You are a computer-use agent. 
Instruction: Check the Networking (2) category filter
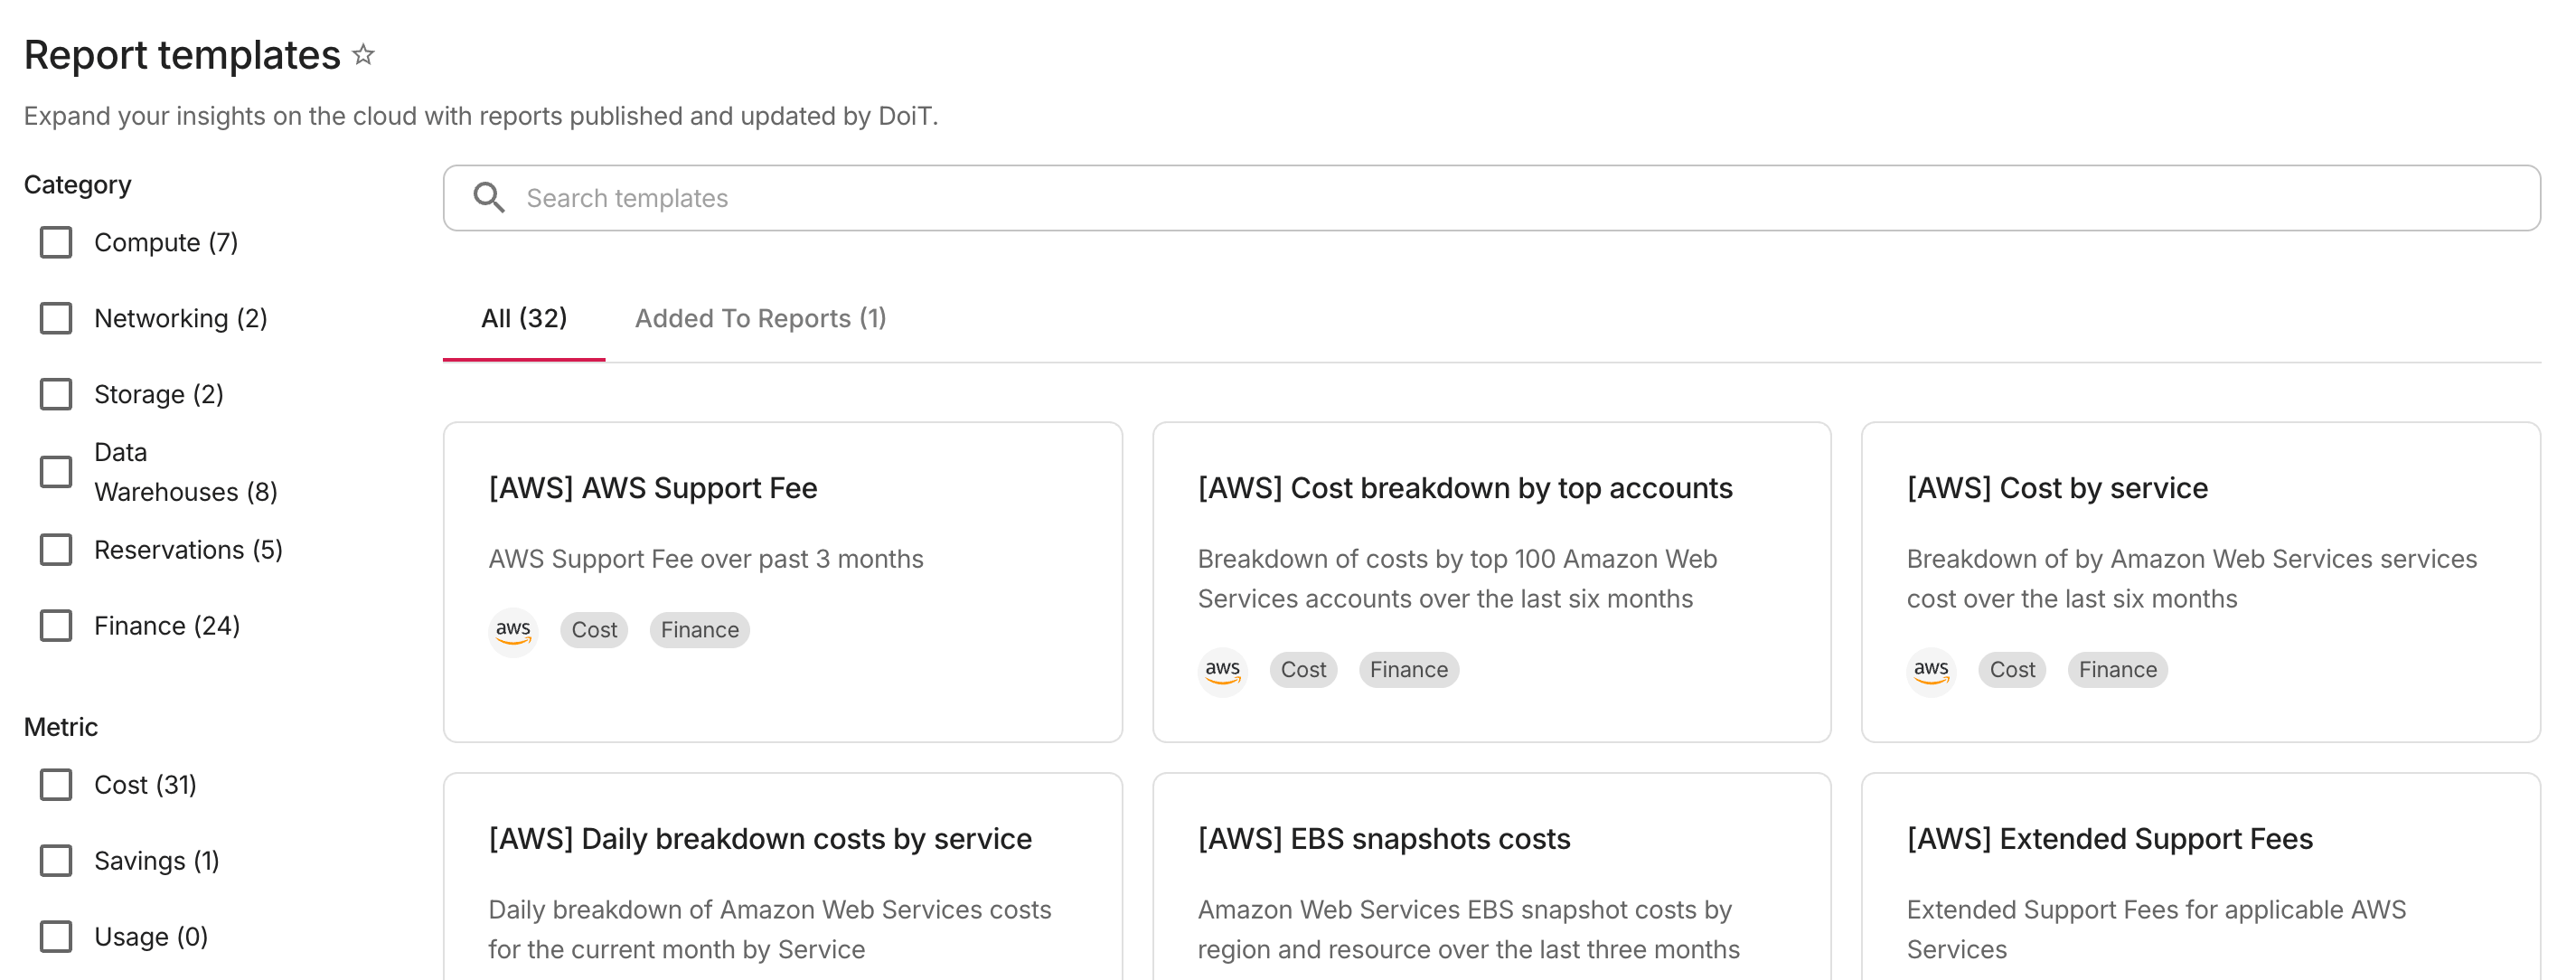pos(56,318)
